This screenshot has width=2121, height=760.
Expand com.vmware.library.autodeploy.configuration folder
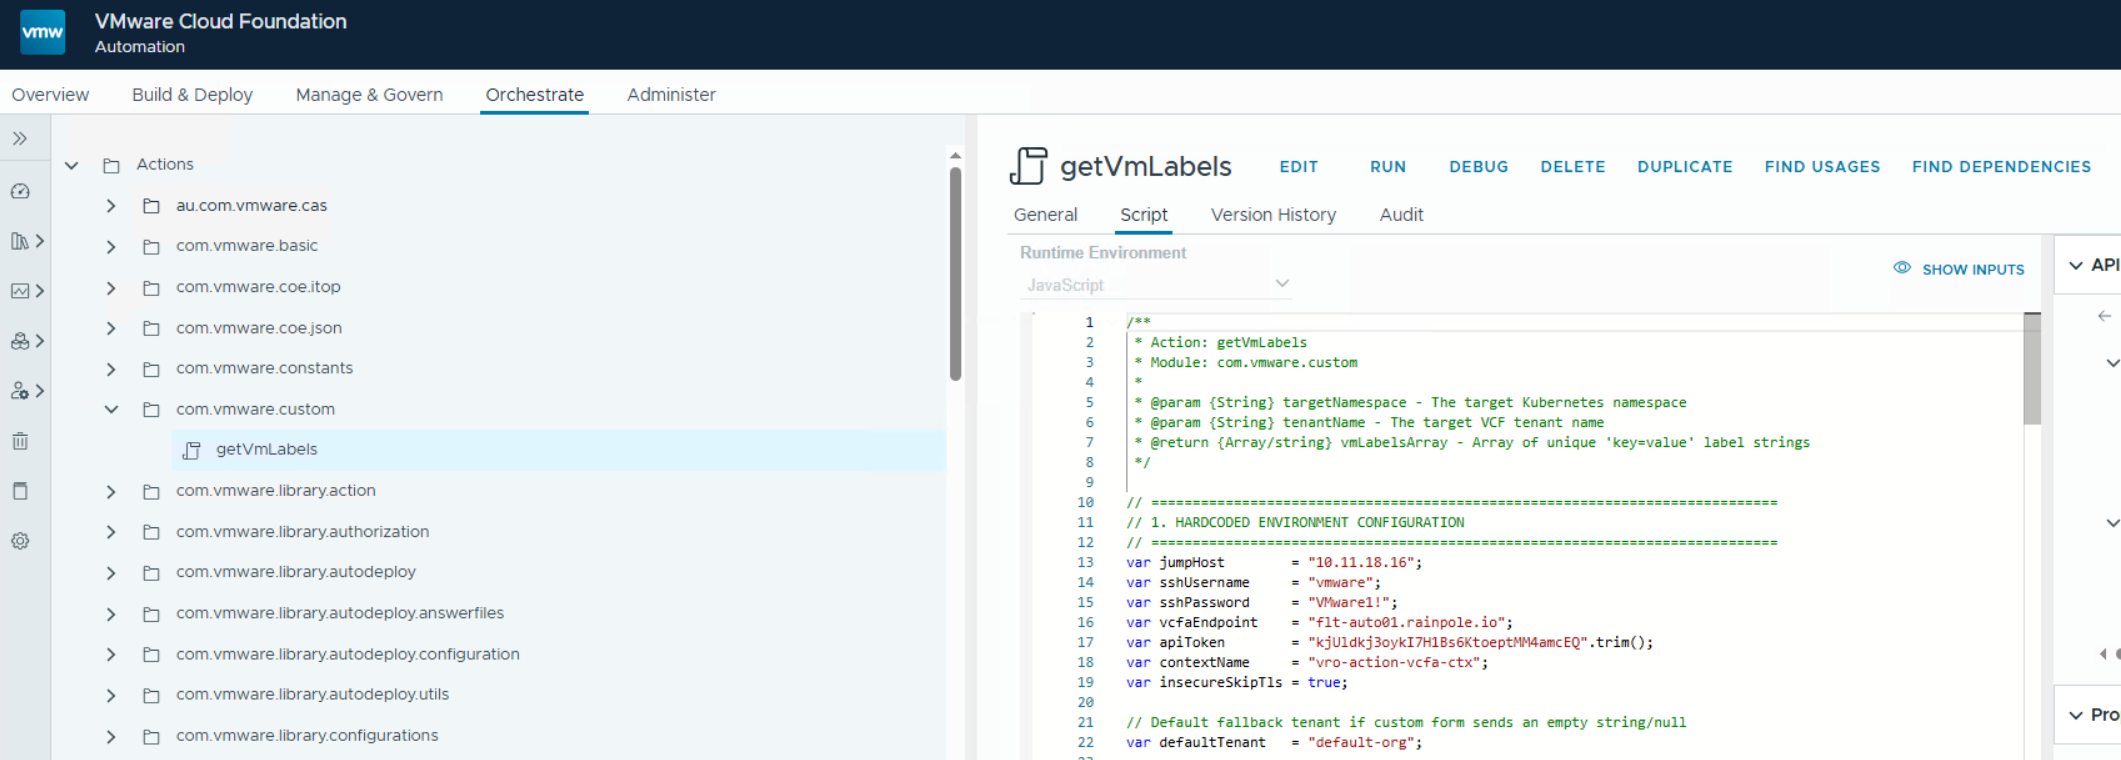tap(111, 655)
